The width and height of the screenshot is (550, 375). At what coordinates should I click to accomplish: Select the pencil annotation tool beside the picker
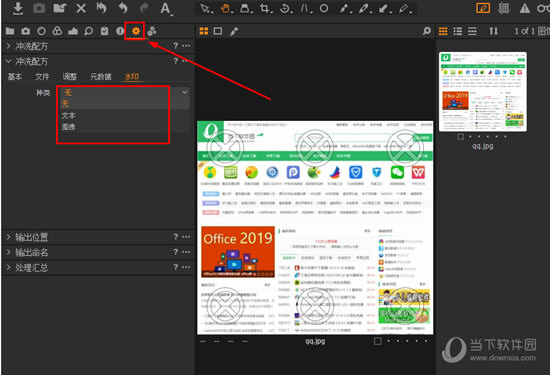[x=365, y=8]
